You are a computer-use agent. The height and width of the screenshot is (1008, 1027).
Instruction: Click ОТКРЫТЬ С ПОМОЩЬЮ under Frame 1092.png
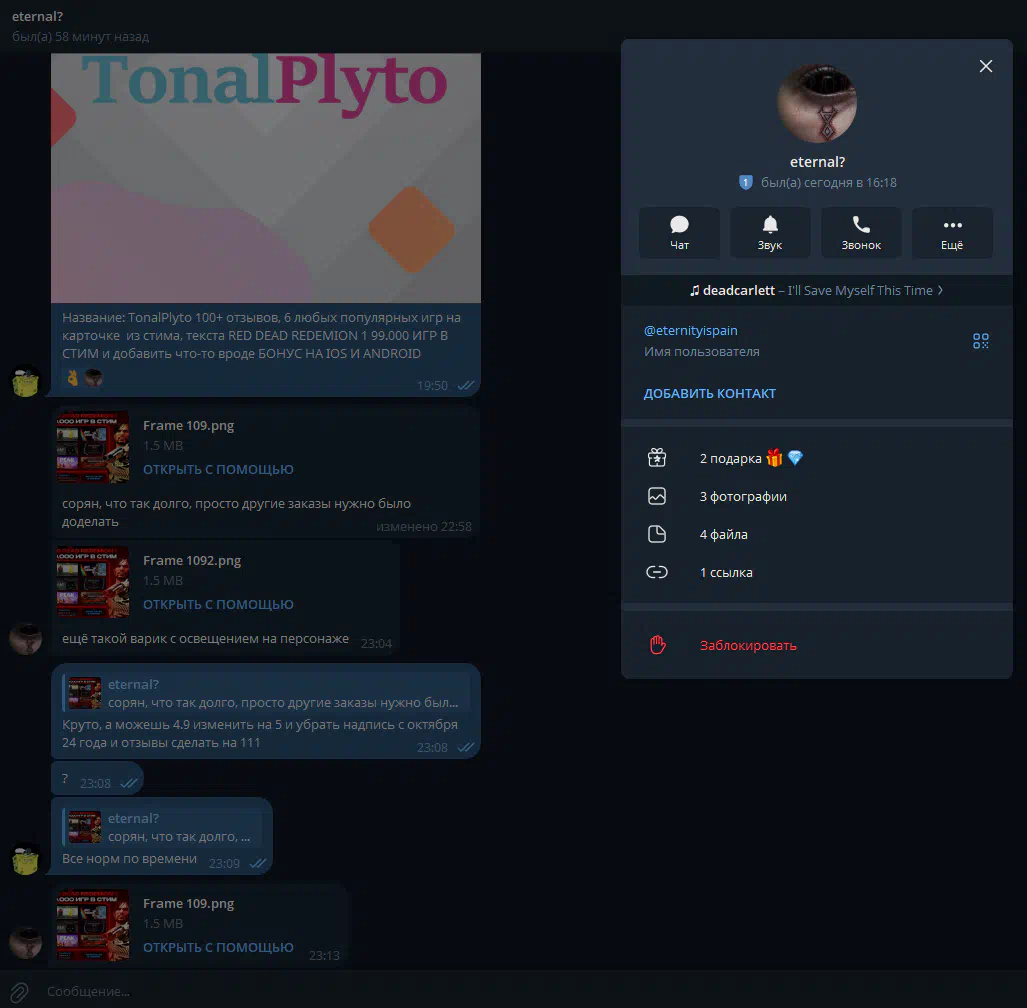(x=218, y=604)
